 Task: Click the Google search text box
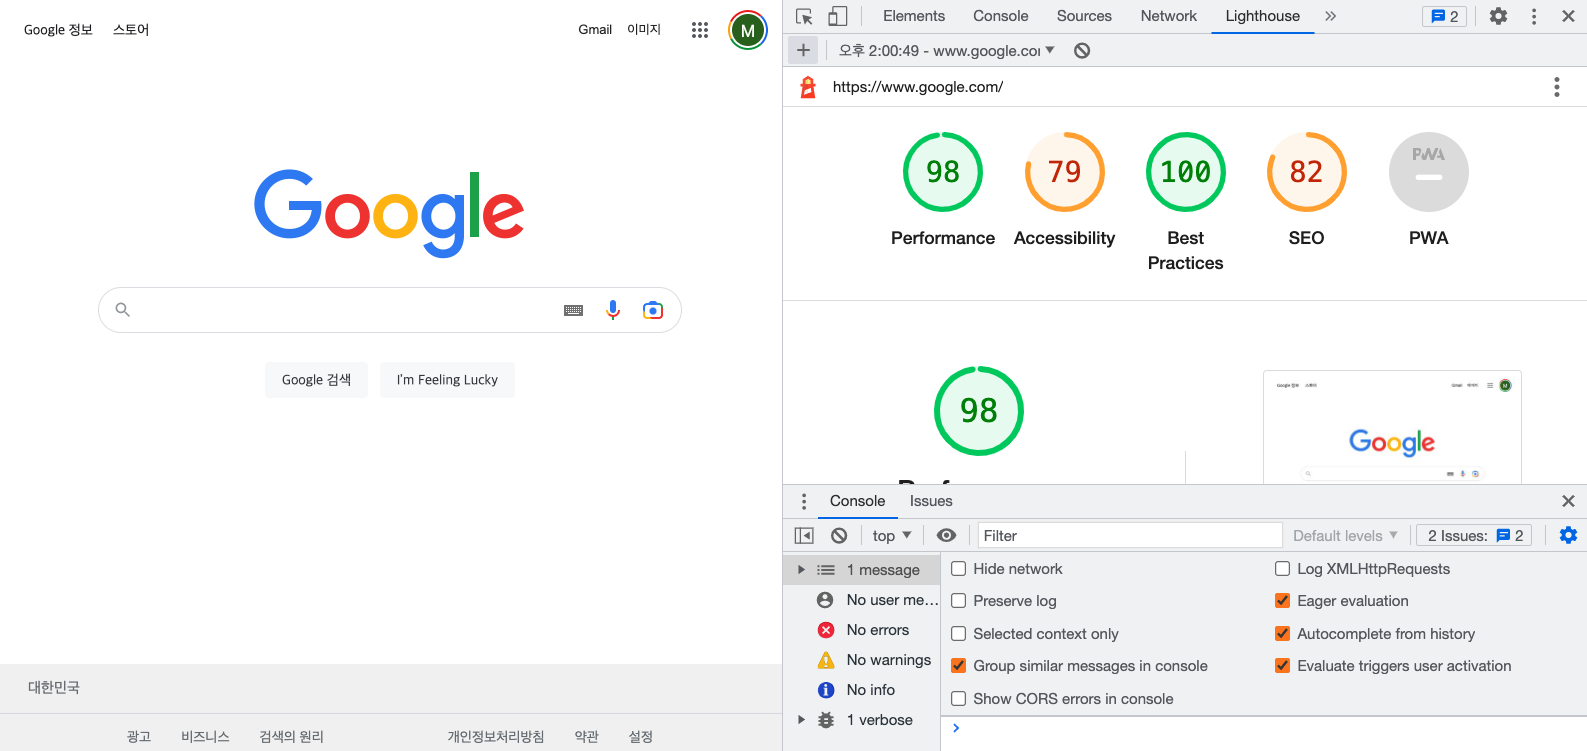tap(390, 310)
